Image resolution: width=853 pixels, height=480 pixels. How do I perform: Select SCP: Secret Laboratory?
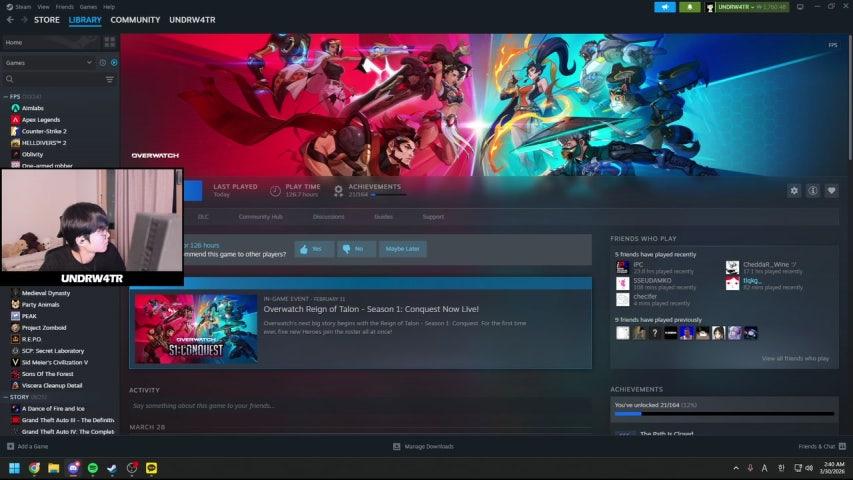click(53, 350)
